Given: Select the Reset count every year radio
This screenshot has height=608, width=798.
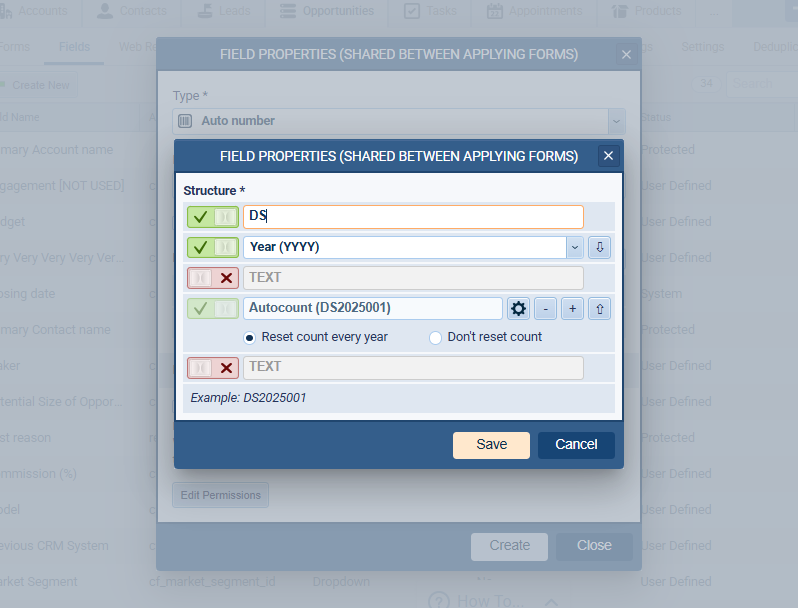Looking at the screenshot, I should point(250,337).
